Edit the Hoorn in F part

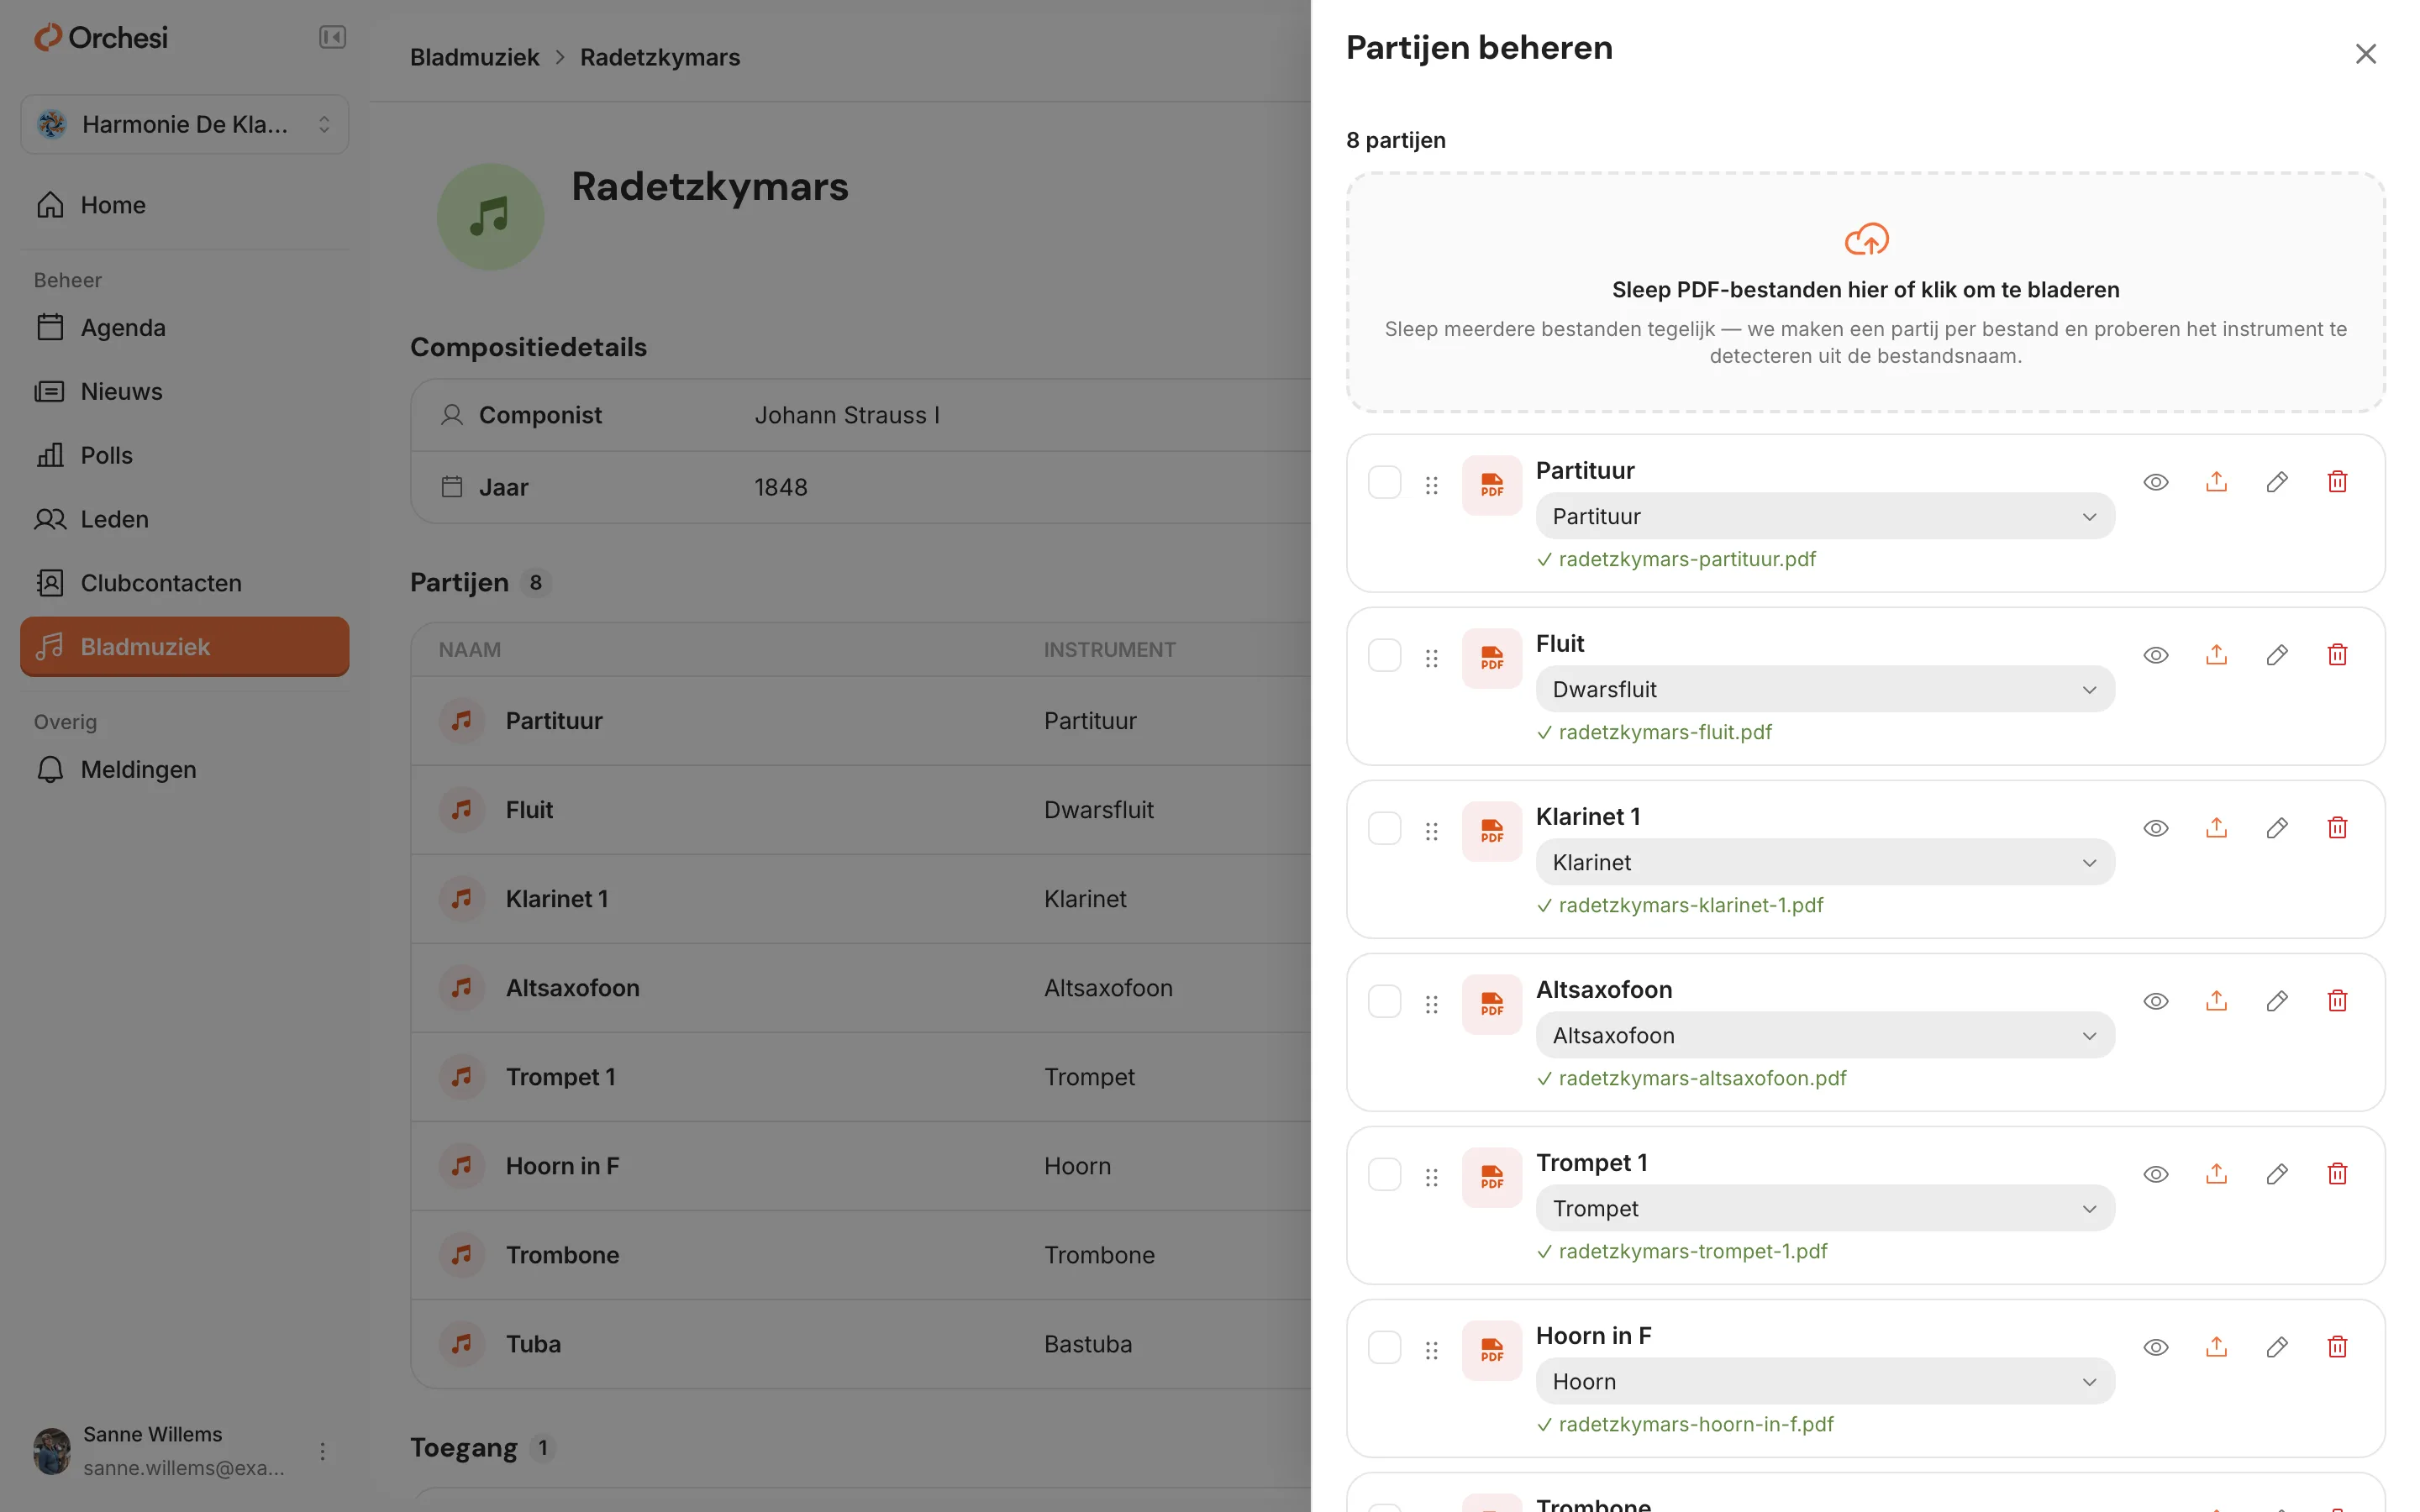tap(2277, 1347)
